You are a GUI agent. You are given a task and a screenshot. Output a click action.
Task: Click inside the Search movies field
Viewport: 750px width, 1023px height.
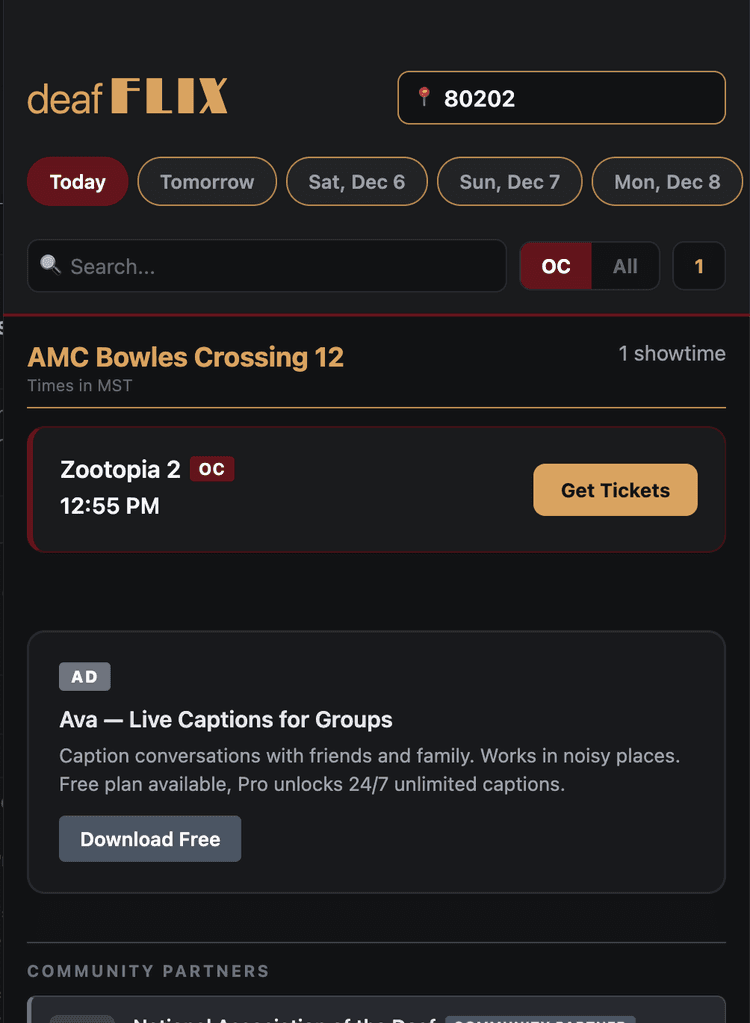click(266, 266)
